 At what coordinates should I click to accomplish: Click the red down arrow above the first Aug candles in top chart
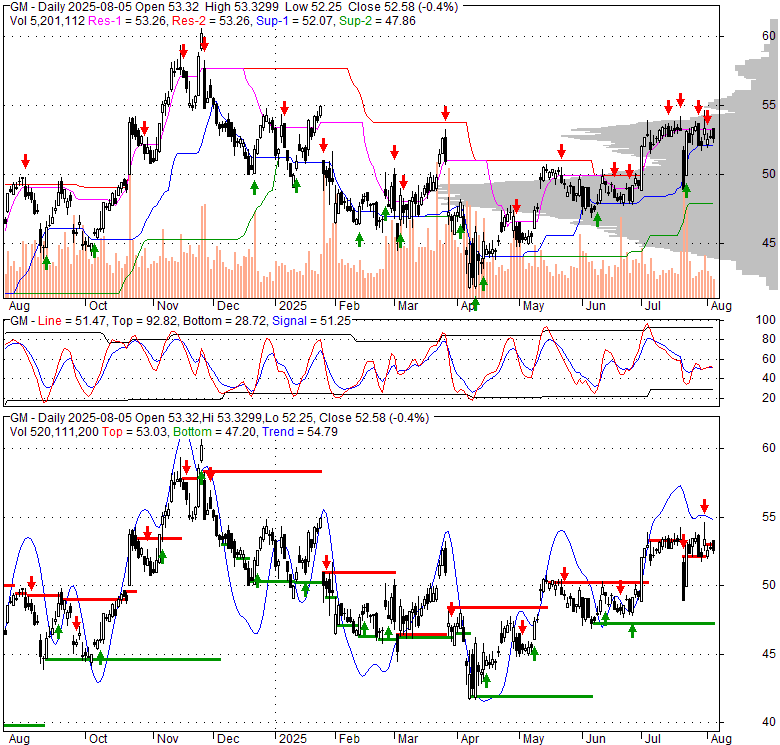tap(26, 161)
